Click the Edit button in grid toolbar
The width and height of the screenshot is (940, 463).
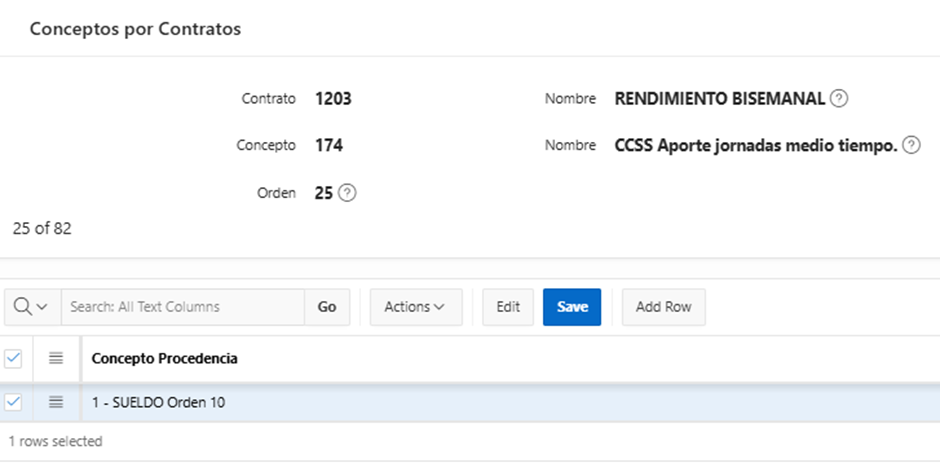click(508, 307)
